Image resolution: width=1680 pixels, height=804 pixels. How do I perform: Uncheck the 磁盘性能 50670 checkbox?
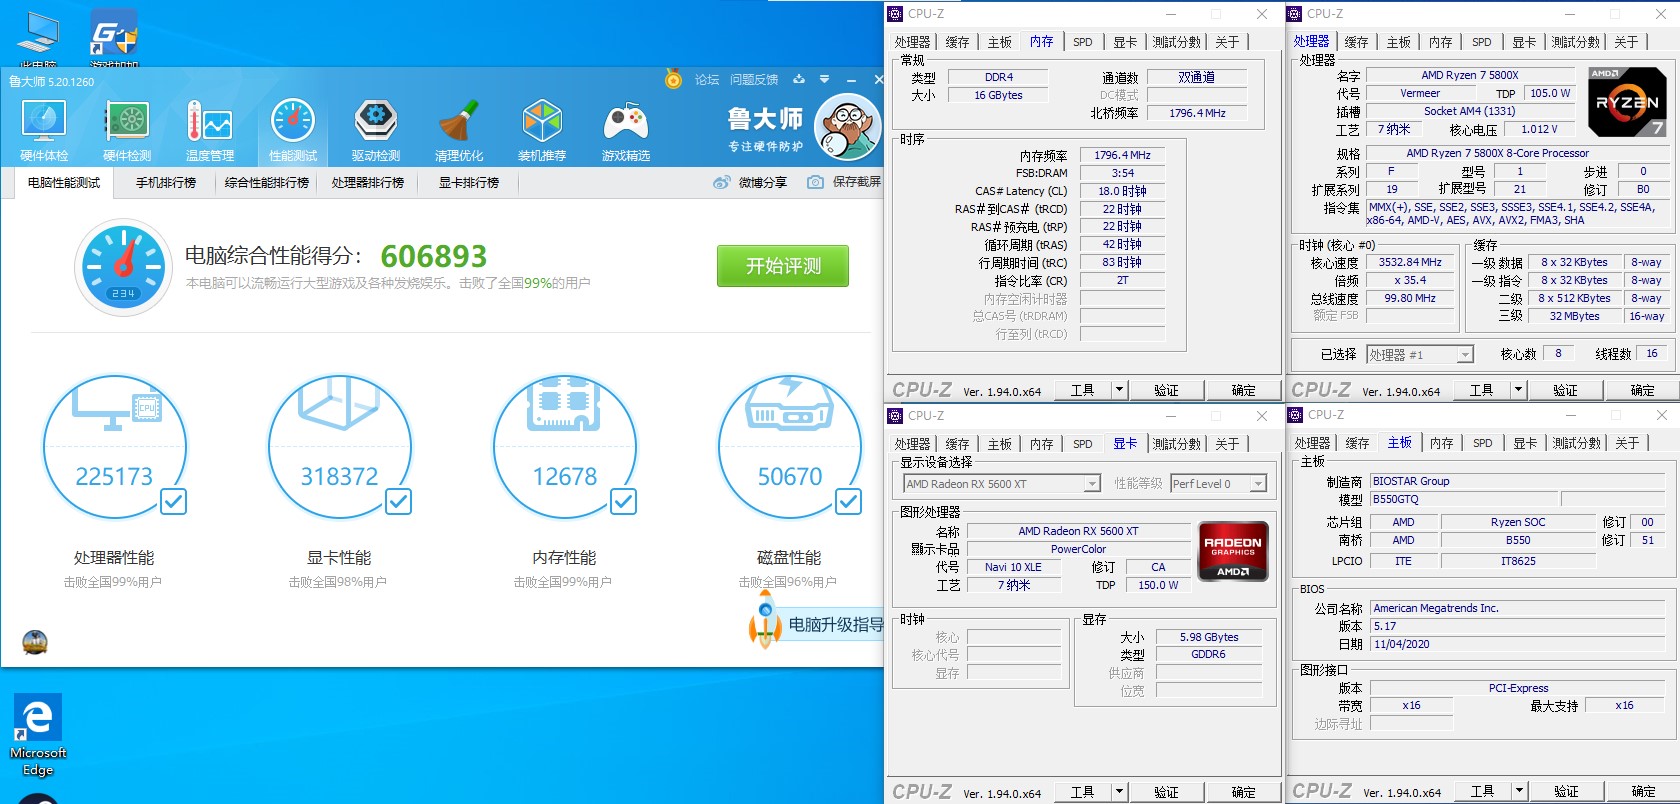(x=848, y=501)
